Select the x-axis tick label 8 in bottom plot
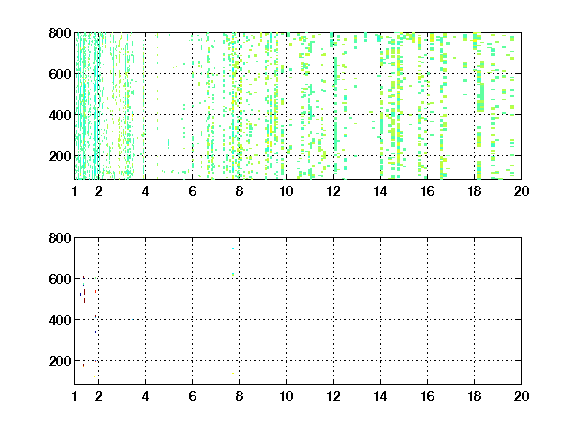 tap(239, 396)
